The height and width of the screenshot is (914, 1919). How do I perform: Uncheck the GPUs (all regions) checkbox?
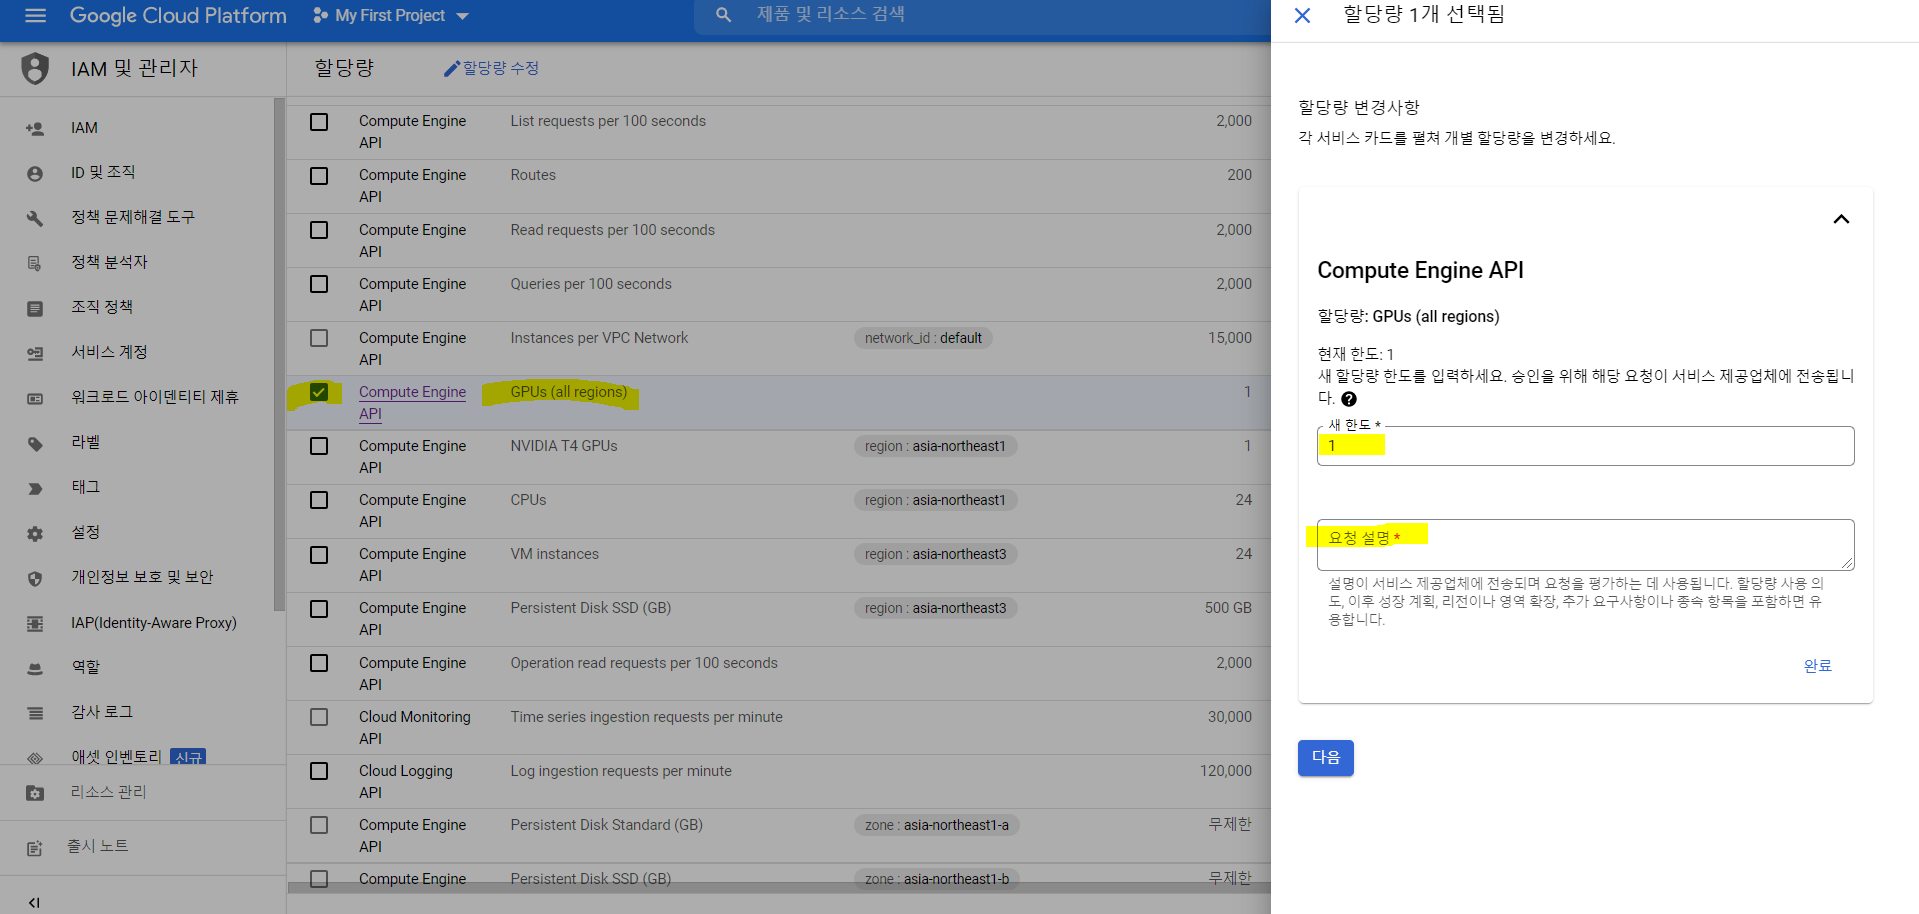click(x=319, y=392)
